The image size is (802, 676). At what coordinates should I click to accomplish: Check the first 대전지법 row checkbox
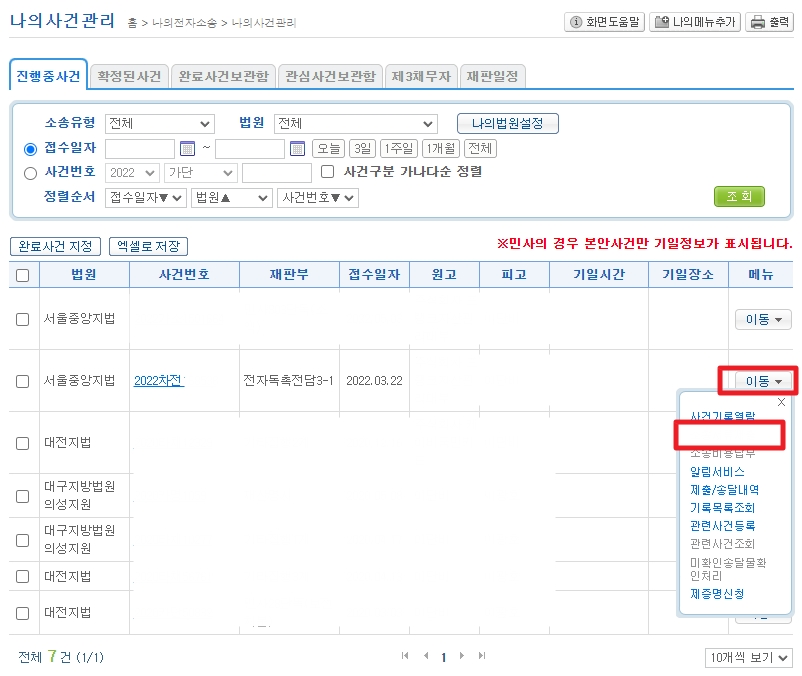[x=23, y=443]
